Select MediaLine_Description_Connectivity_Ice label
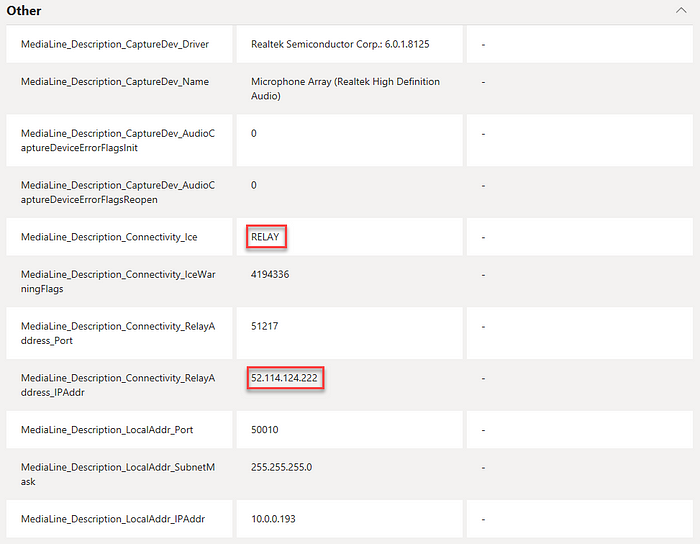This screenshot has height=544, width=700. click(109, 237)
